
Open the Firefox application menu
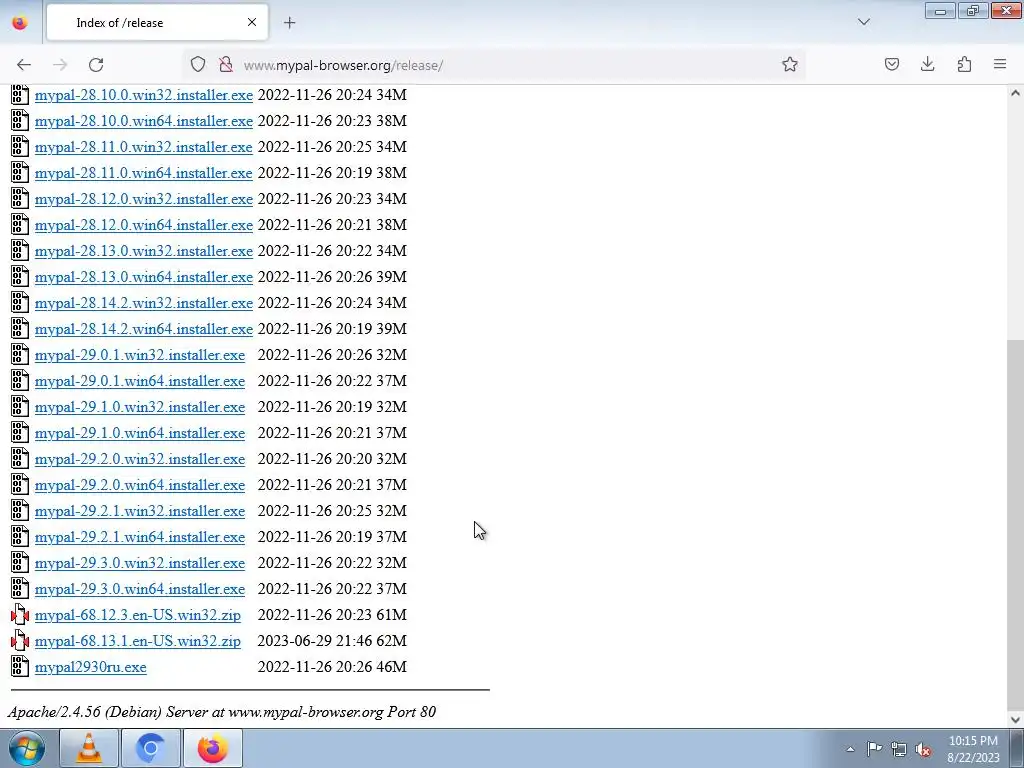pyautogui.click(x=1000, y=65)
